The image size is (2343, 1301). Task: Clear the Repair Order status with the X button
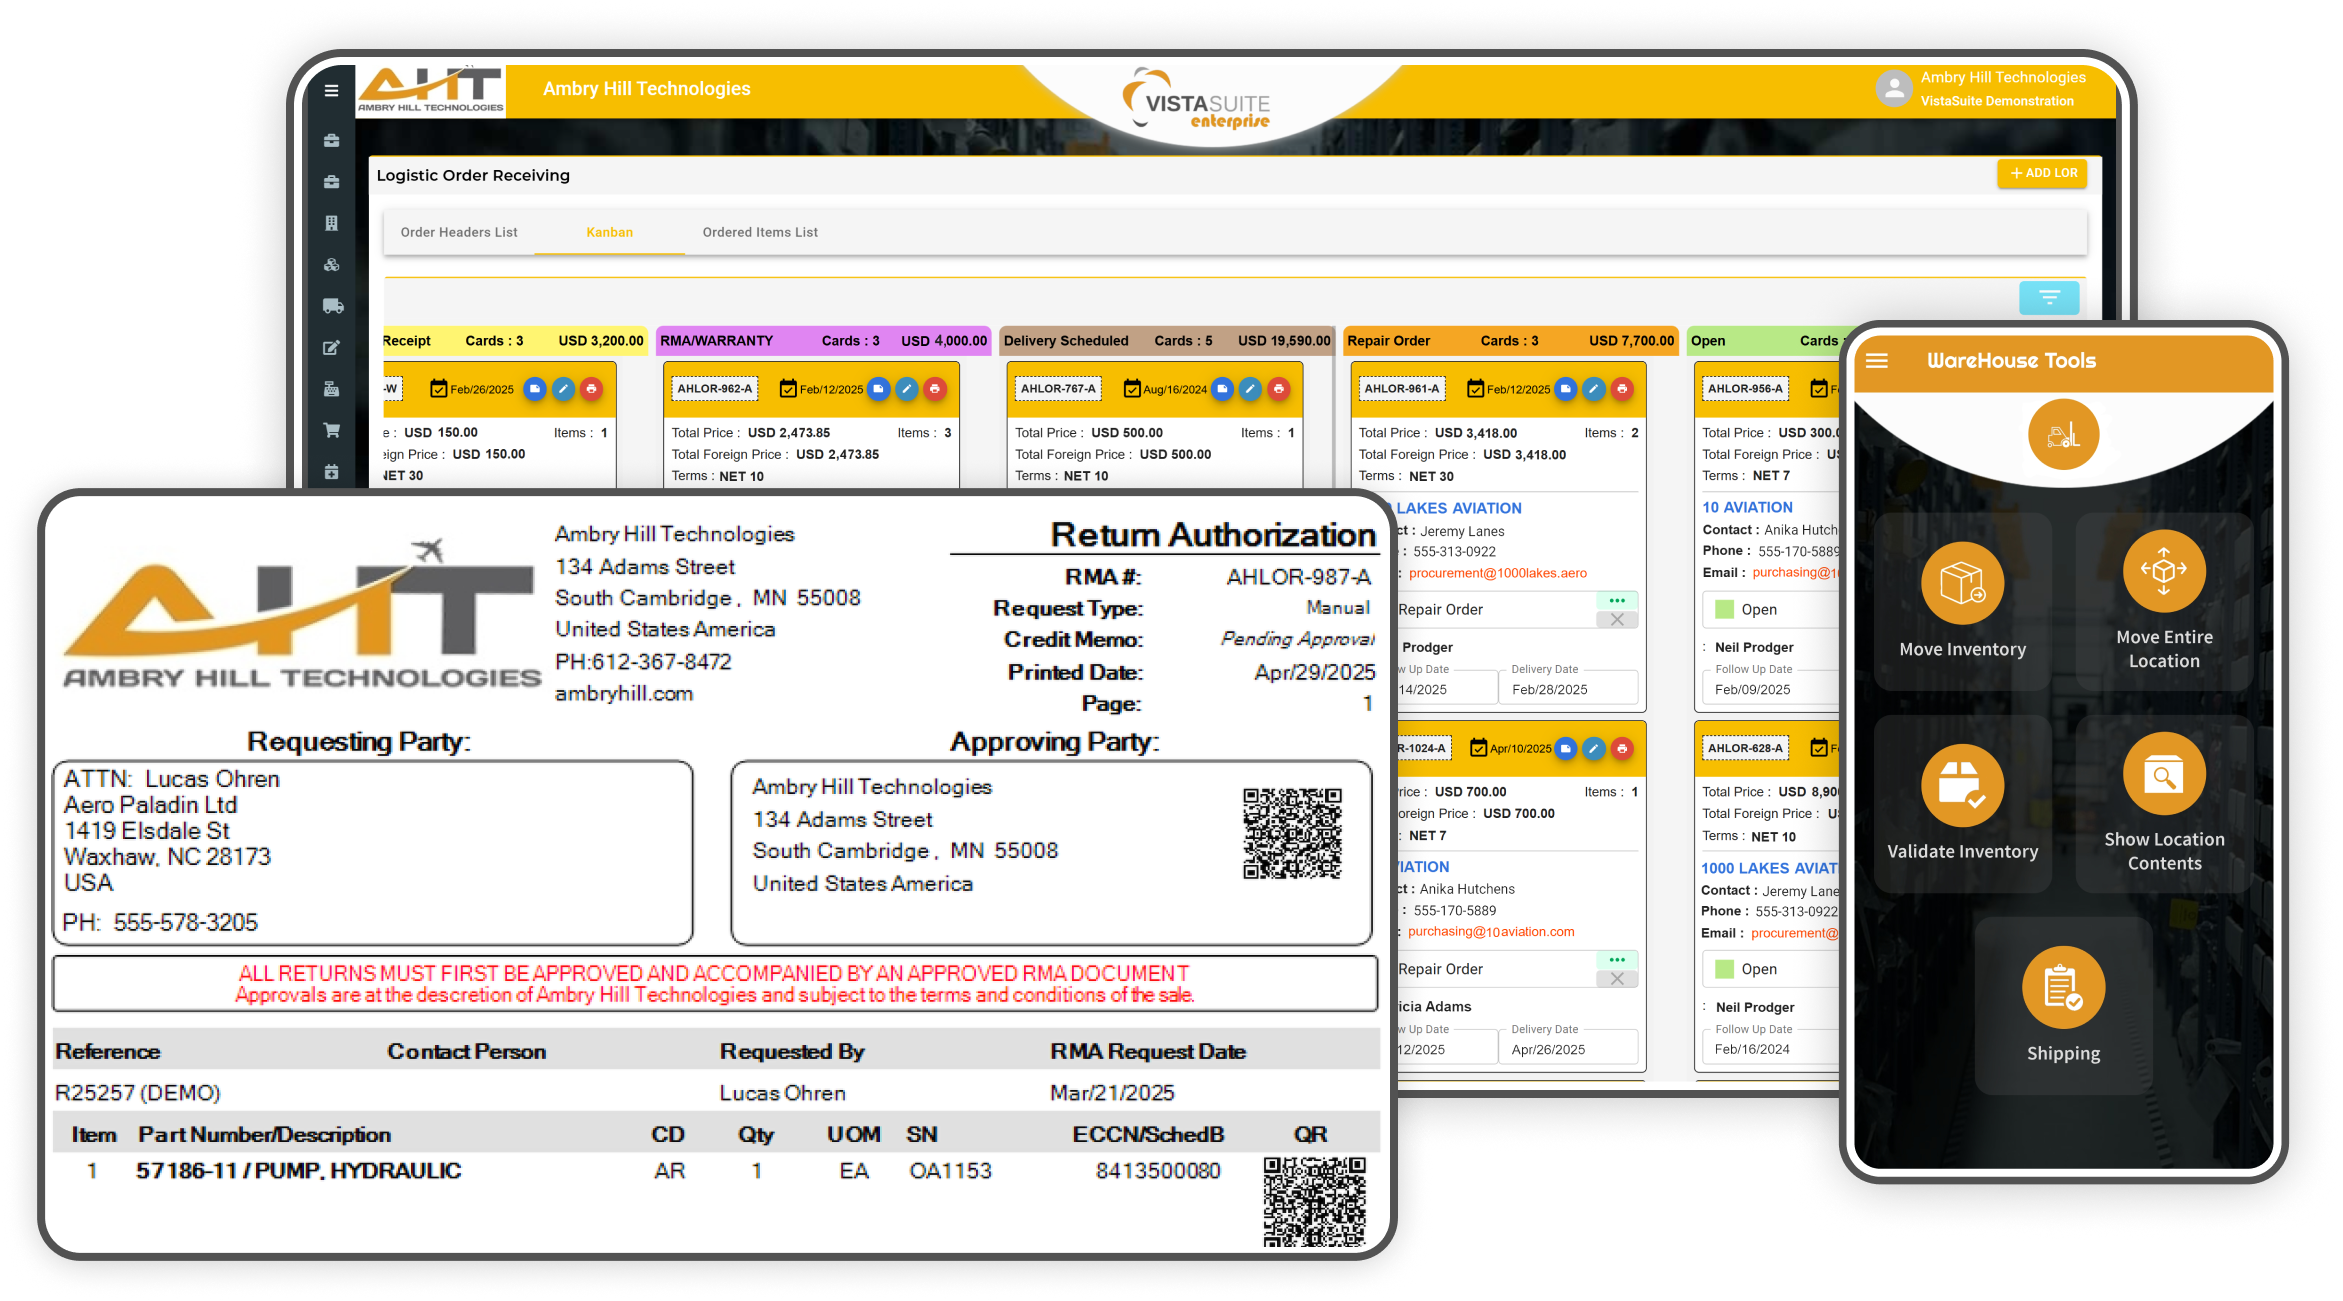[1617, 619]
